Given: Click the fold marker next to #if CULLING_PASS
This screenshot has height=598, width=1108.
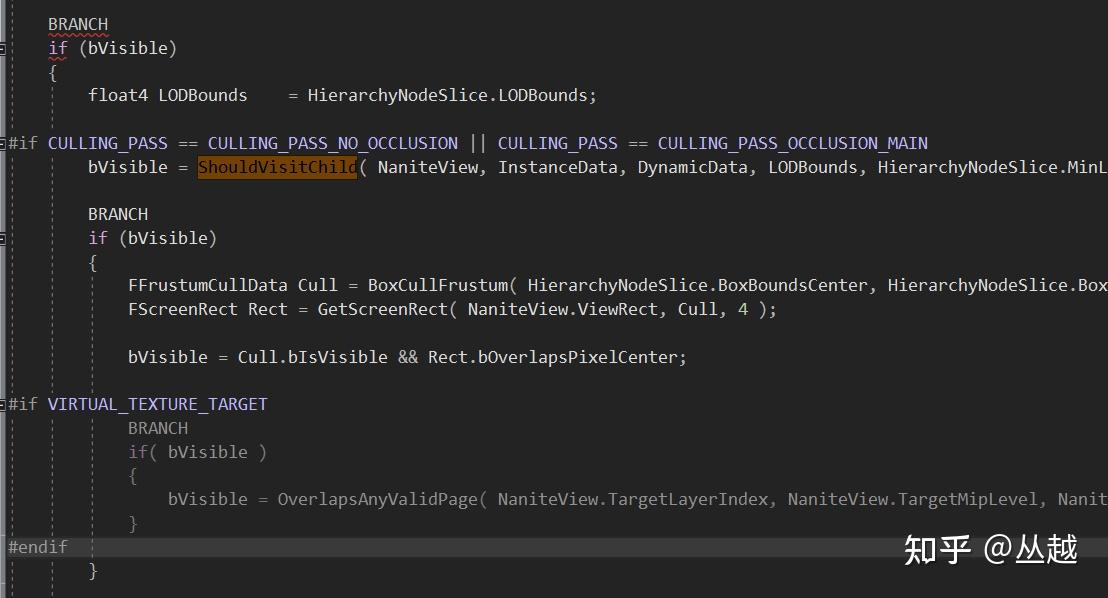Looking at the screenshot, I should (3, 142).
